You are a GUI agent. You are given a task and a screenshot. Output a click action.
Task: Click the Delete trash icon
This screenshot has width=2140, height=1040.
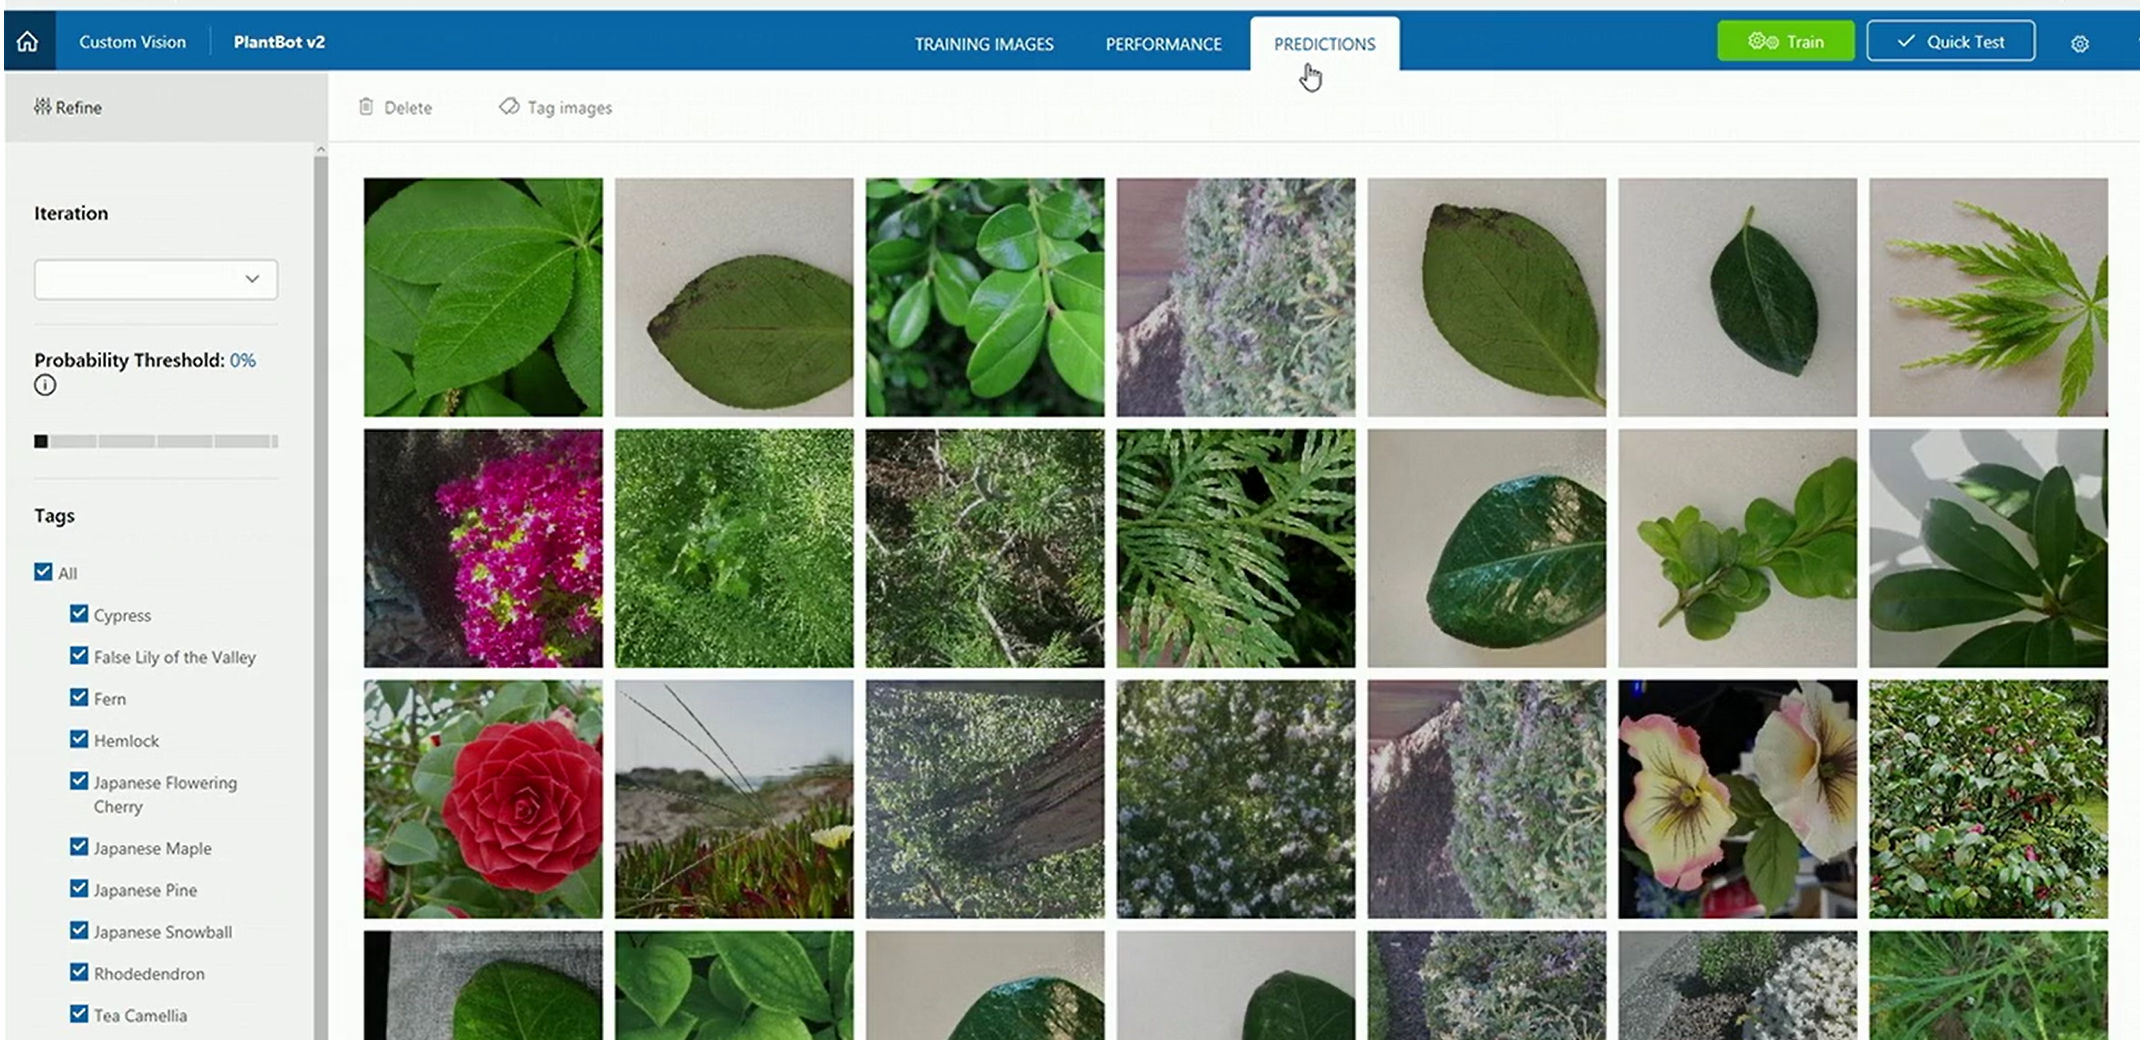(x=366, y=107)
